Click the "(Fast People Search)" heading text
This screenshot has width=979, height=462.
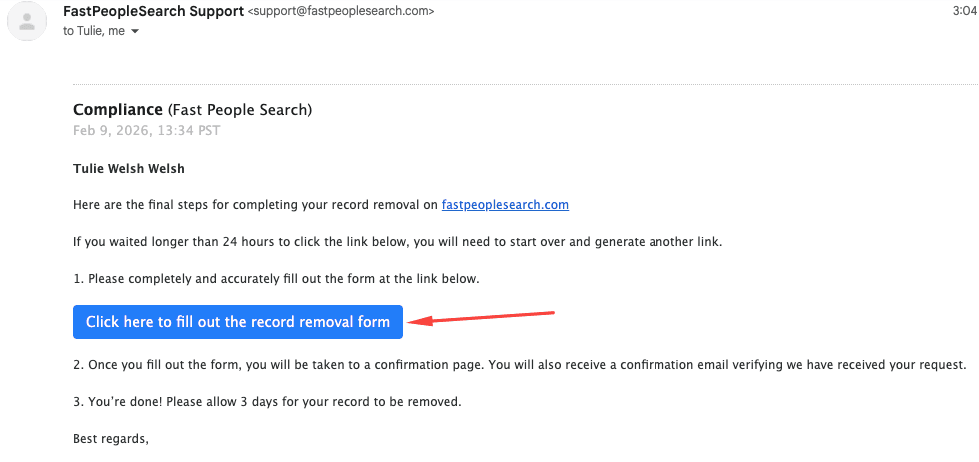click(x=240, y=109)
